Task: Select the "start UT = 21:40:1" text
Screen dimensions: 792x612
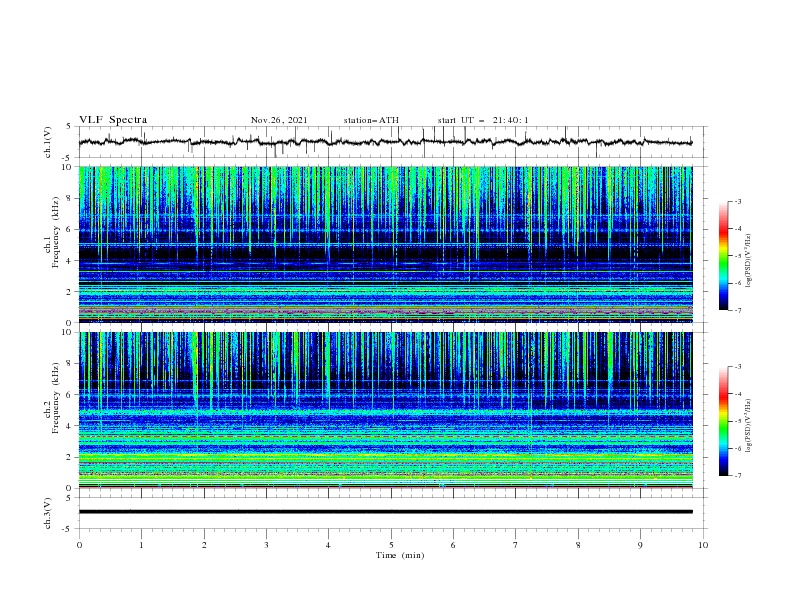Action: 483,120
